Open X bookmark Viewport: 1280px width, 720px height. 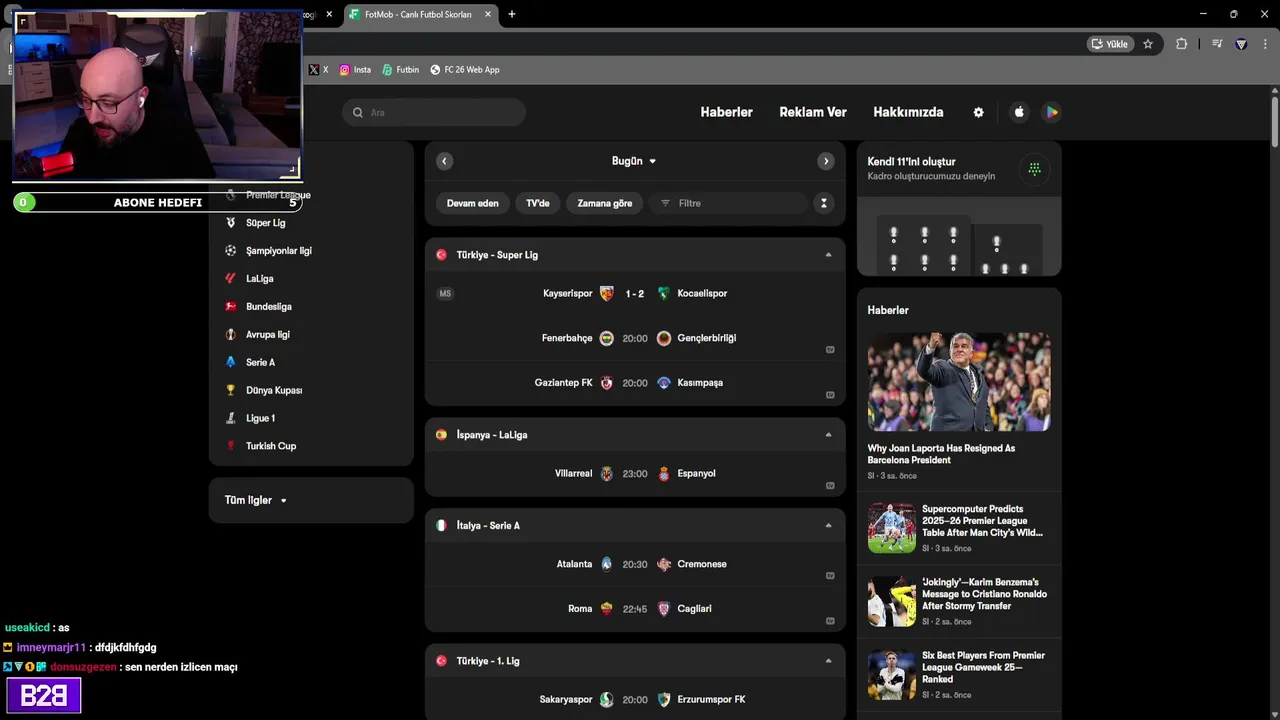pos(319,70)
